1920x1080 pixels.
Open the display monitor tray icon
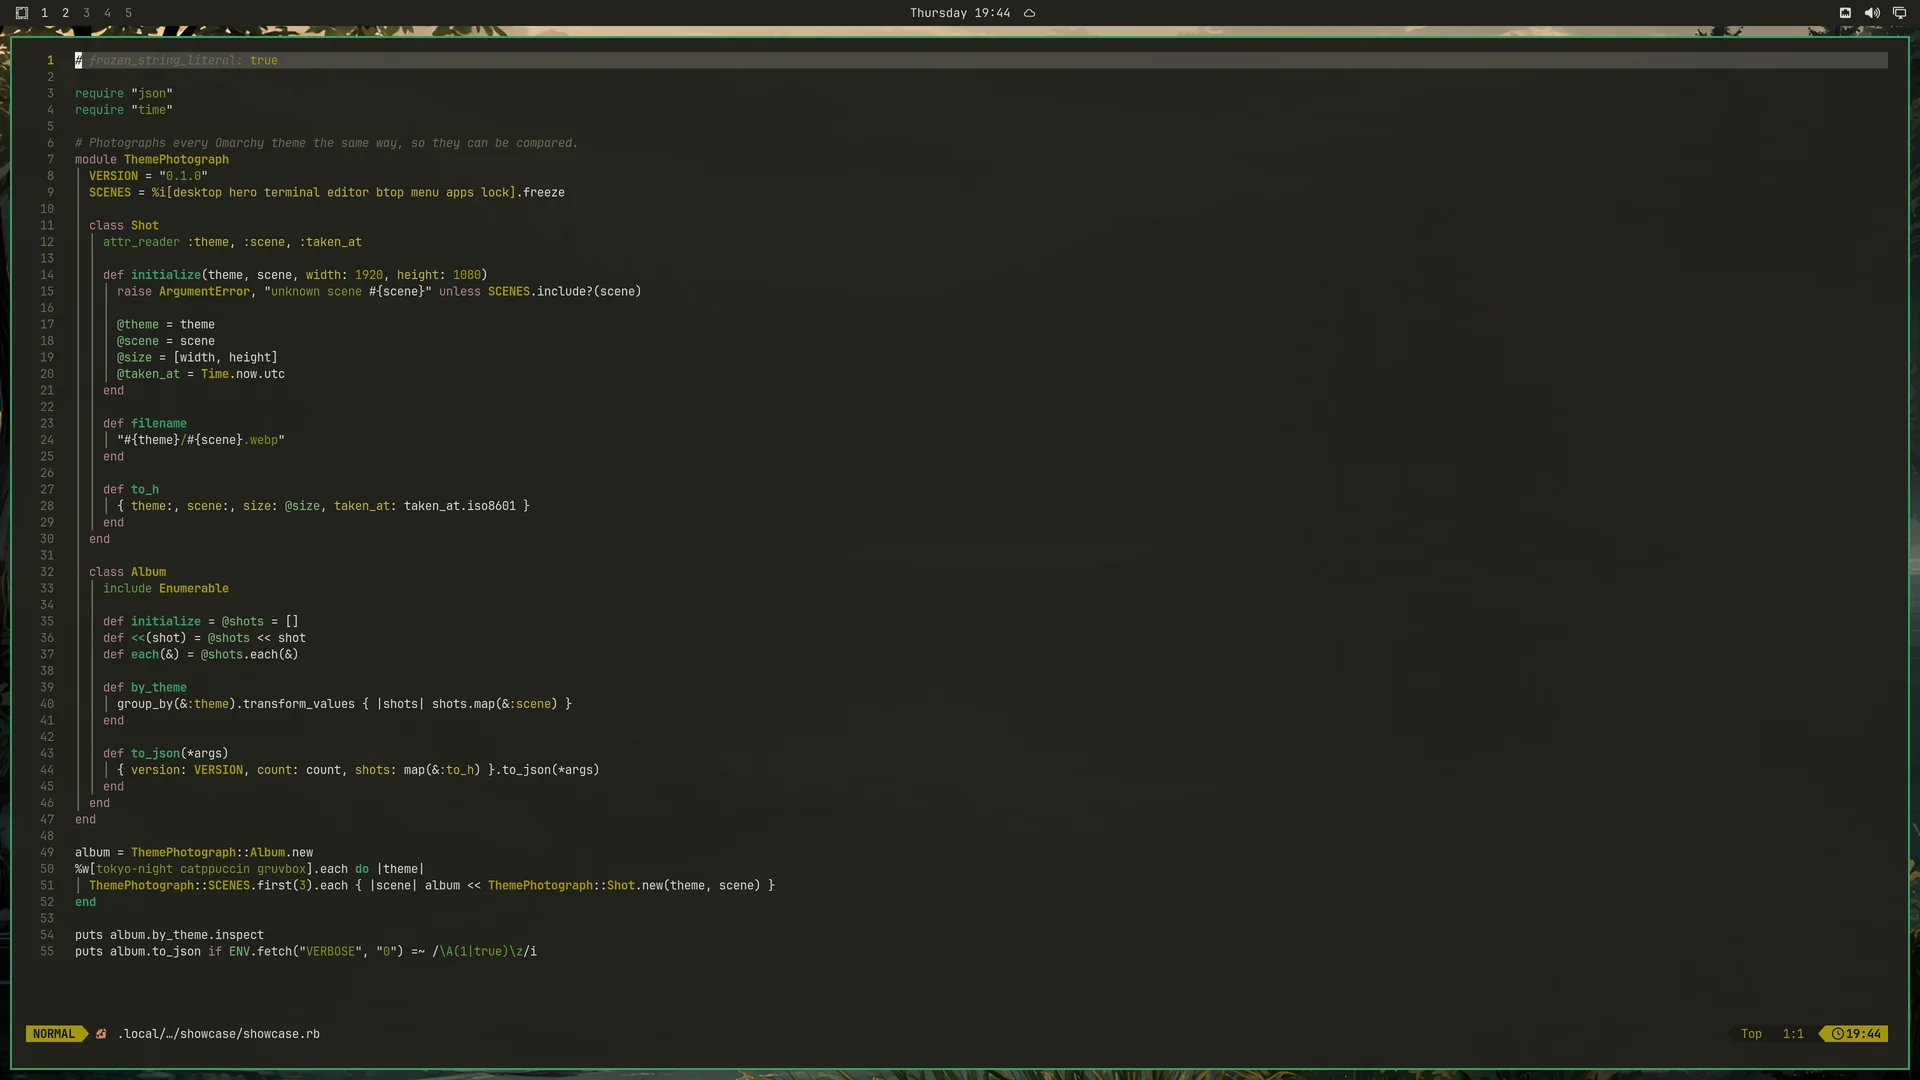1899,13
